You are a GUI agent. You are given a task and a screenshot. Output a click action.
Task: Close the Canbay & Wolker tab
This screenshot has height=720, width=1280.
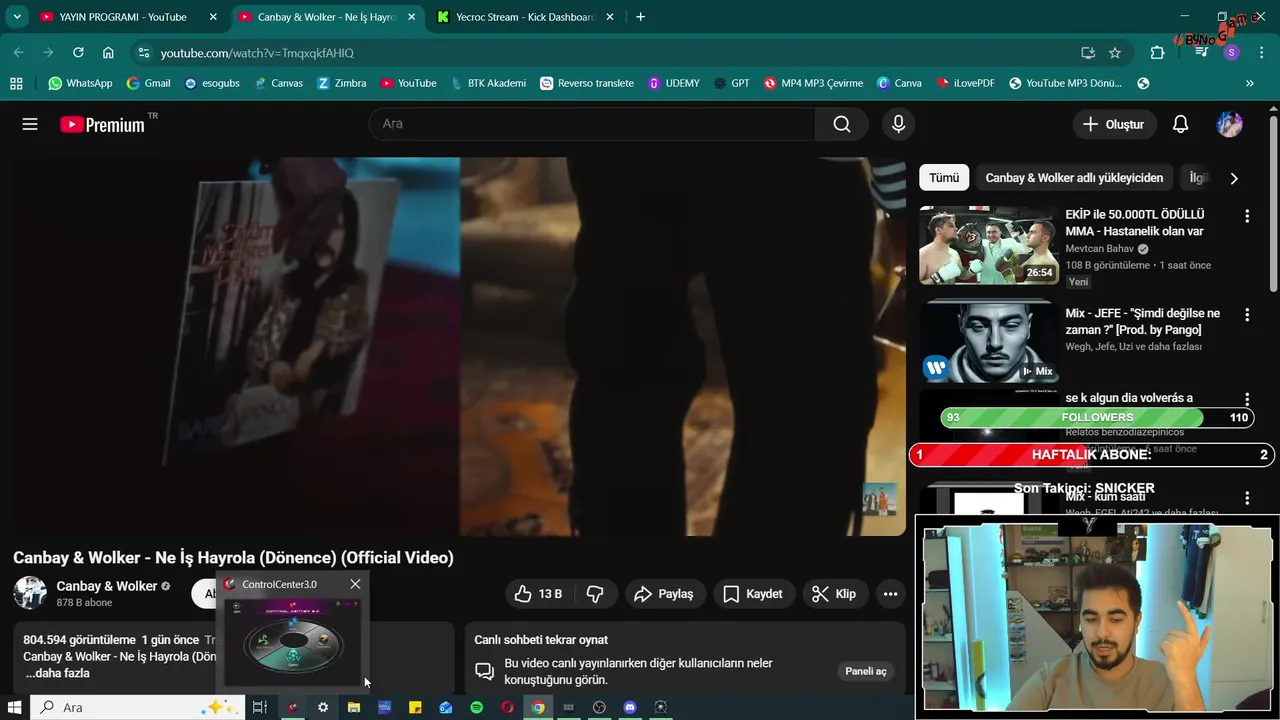click(x=411, y=17)
